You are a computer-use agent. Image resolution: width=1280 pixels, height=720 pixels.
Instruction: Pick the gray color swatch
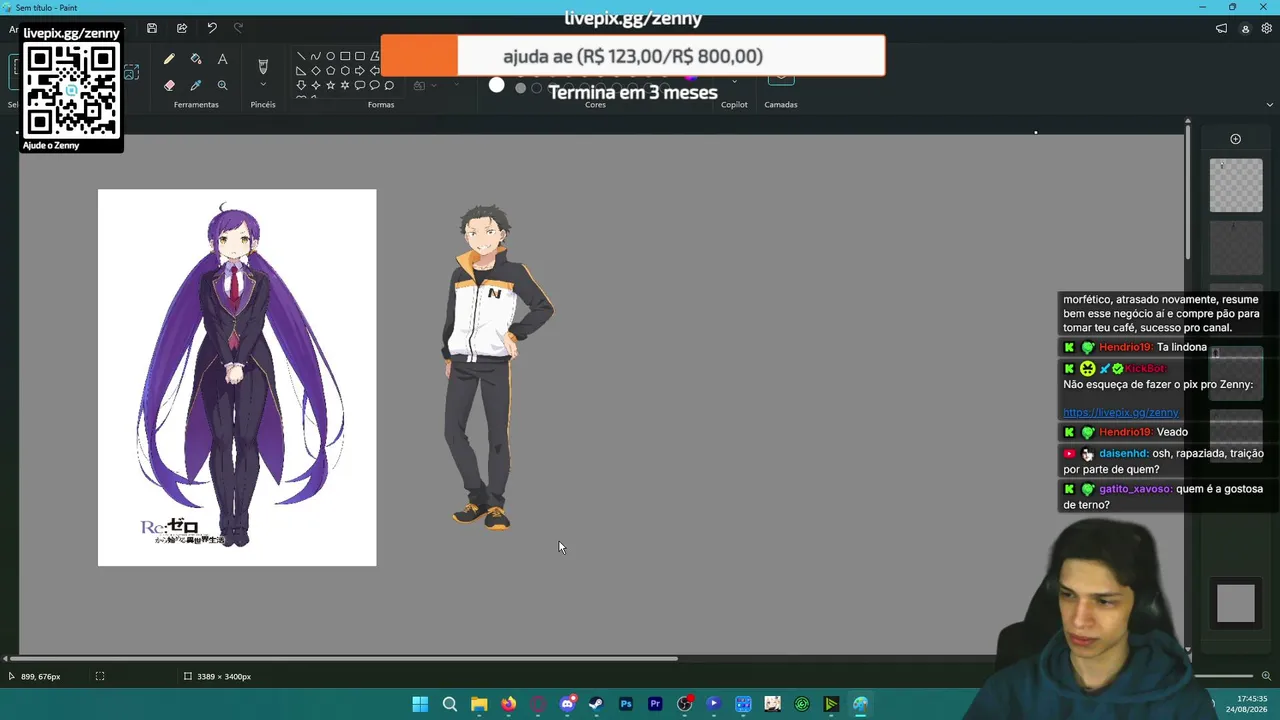pos(520,88)
